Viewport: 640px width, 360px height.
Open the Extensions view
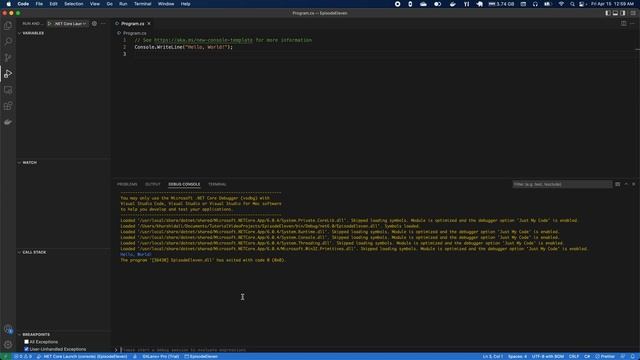coord(8,106)
